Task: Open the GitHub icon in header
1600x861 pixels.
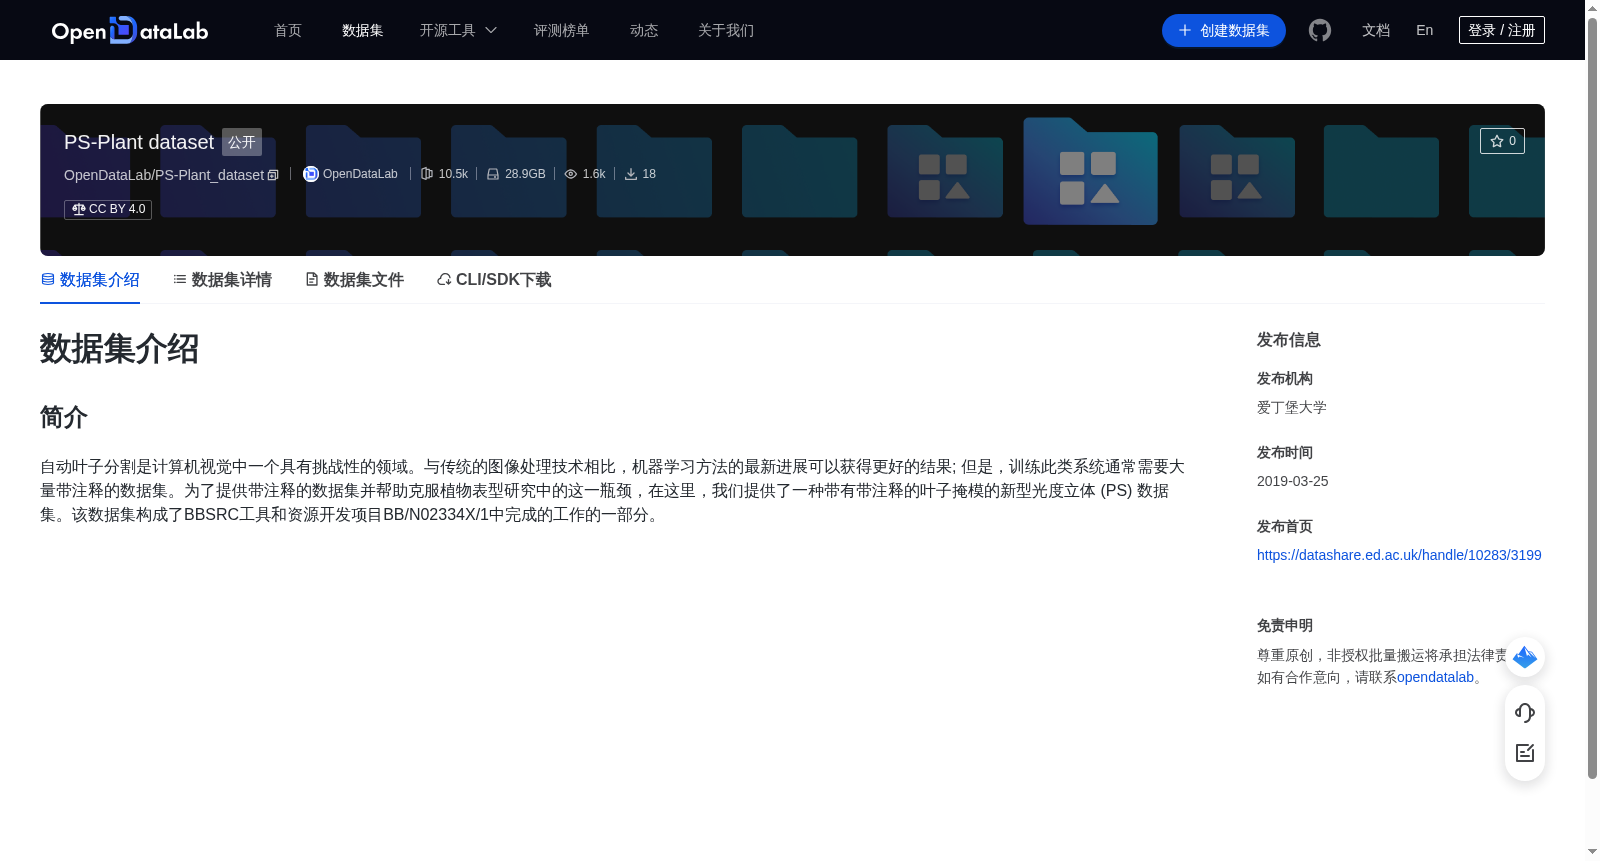Action: pyautogui.click(x=1320, y=30)
